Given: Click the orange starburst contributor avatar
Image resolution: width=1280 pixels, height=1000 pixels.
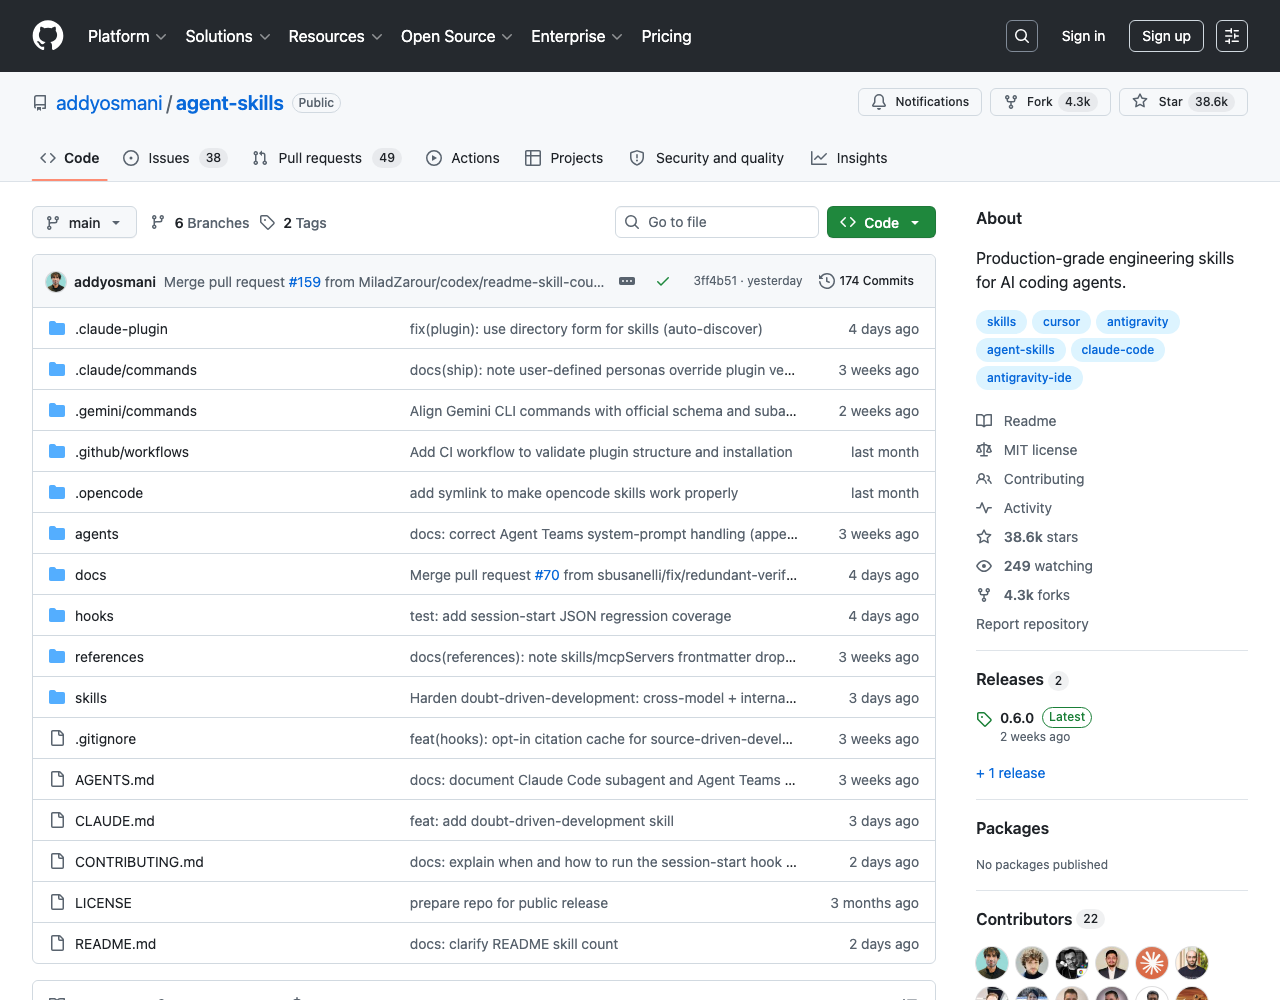Looking at the screenshot, I should 1152,963.
